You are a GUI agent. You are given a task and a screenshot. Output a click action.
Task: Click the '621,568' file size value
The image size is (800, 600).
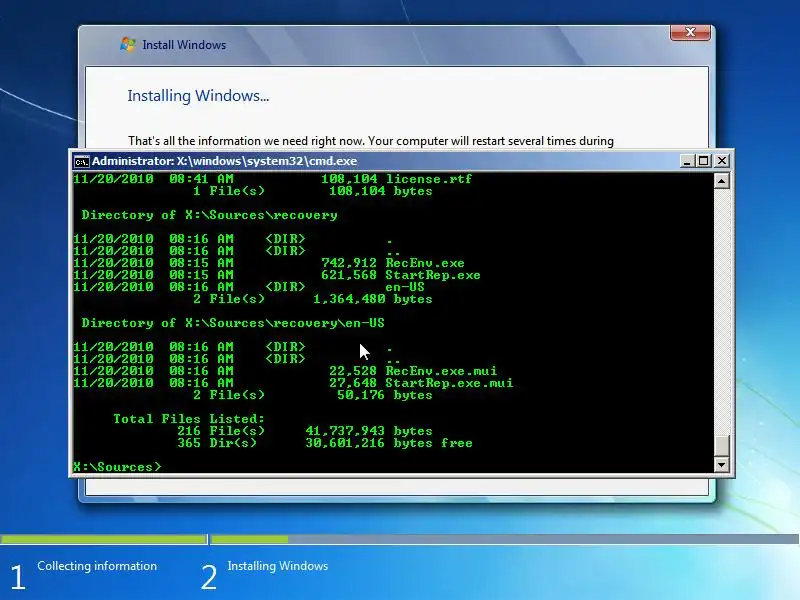(x=349, y=275)
